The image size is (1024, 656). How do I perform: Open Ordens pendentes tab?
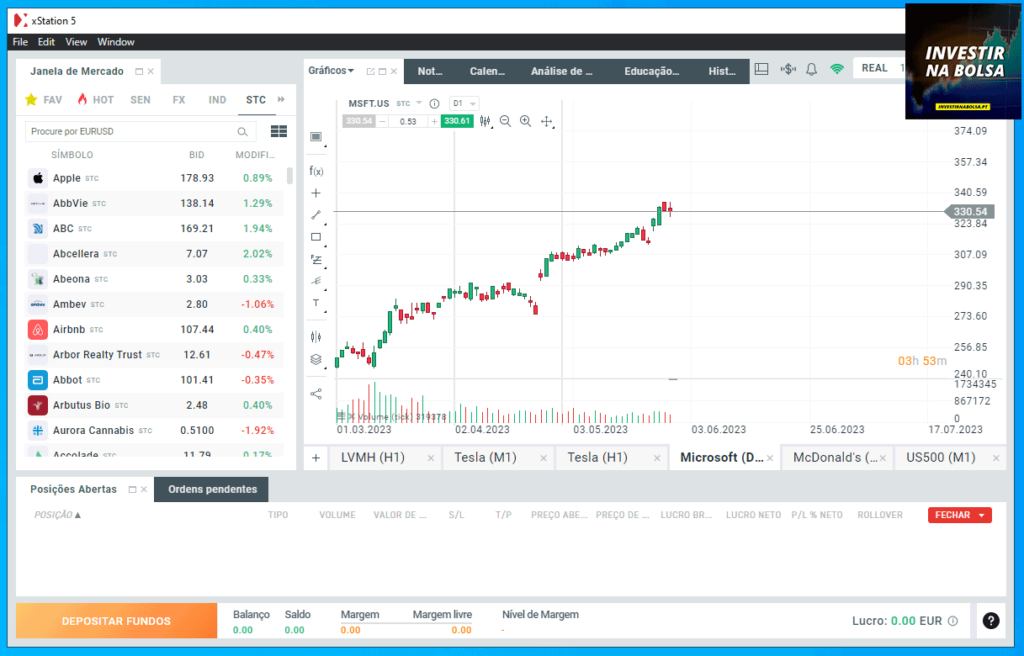(212, 489)
